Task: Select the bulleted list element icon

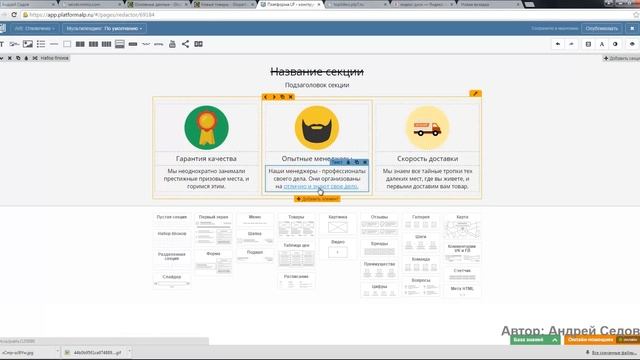Action: tap(41, 44)
